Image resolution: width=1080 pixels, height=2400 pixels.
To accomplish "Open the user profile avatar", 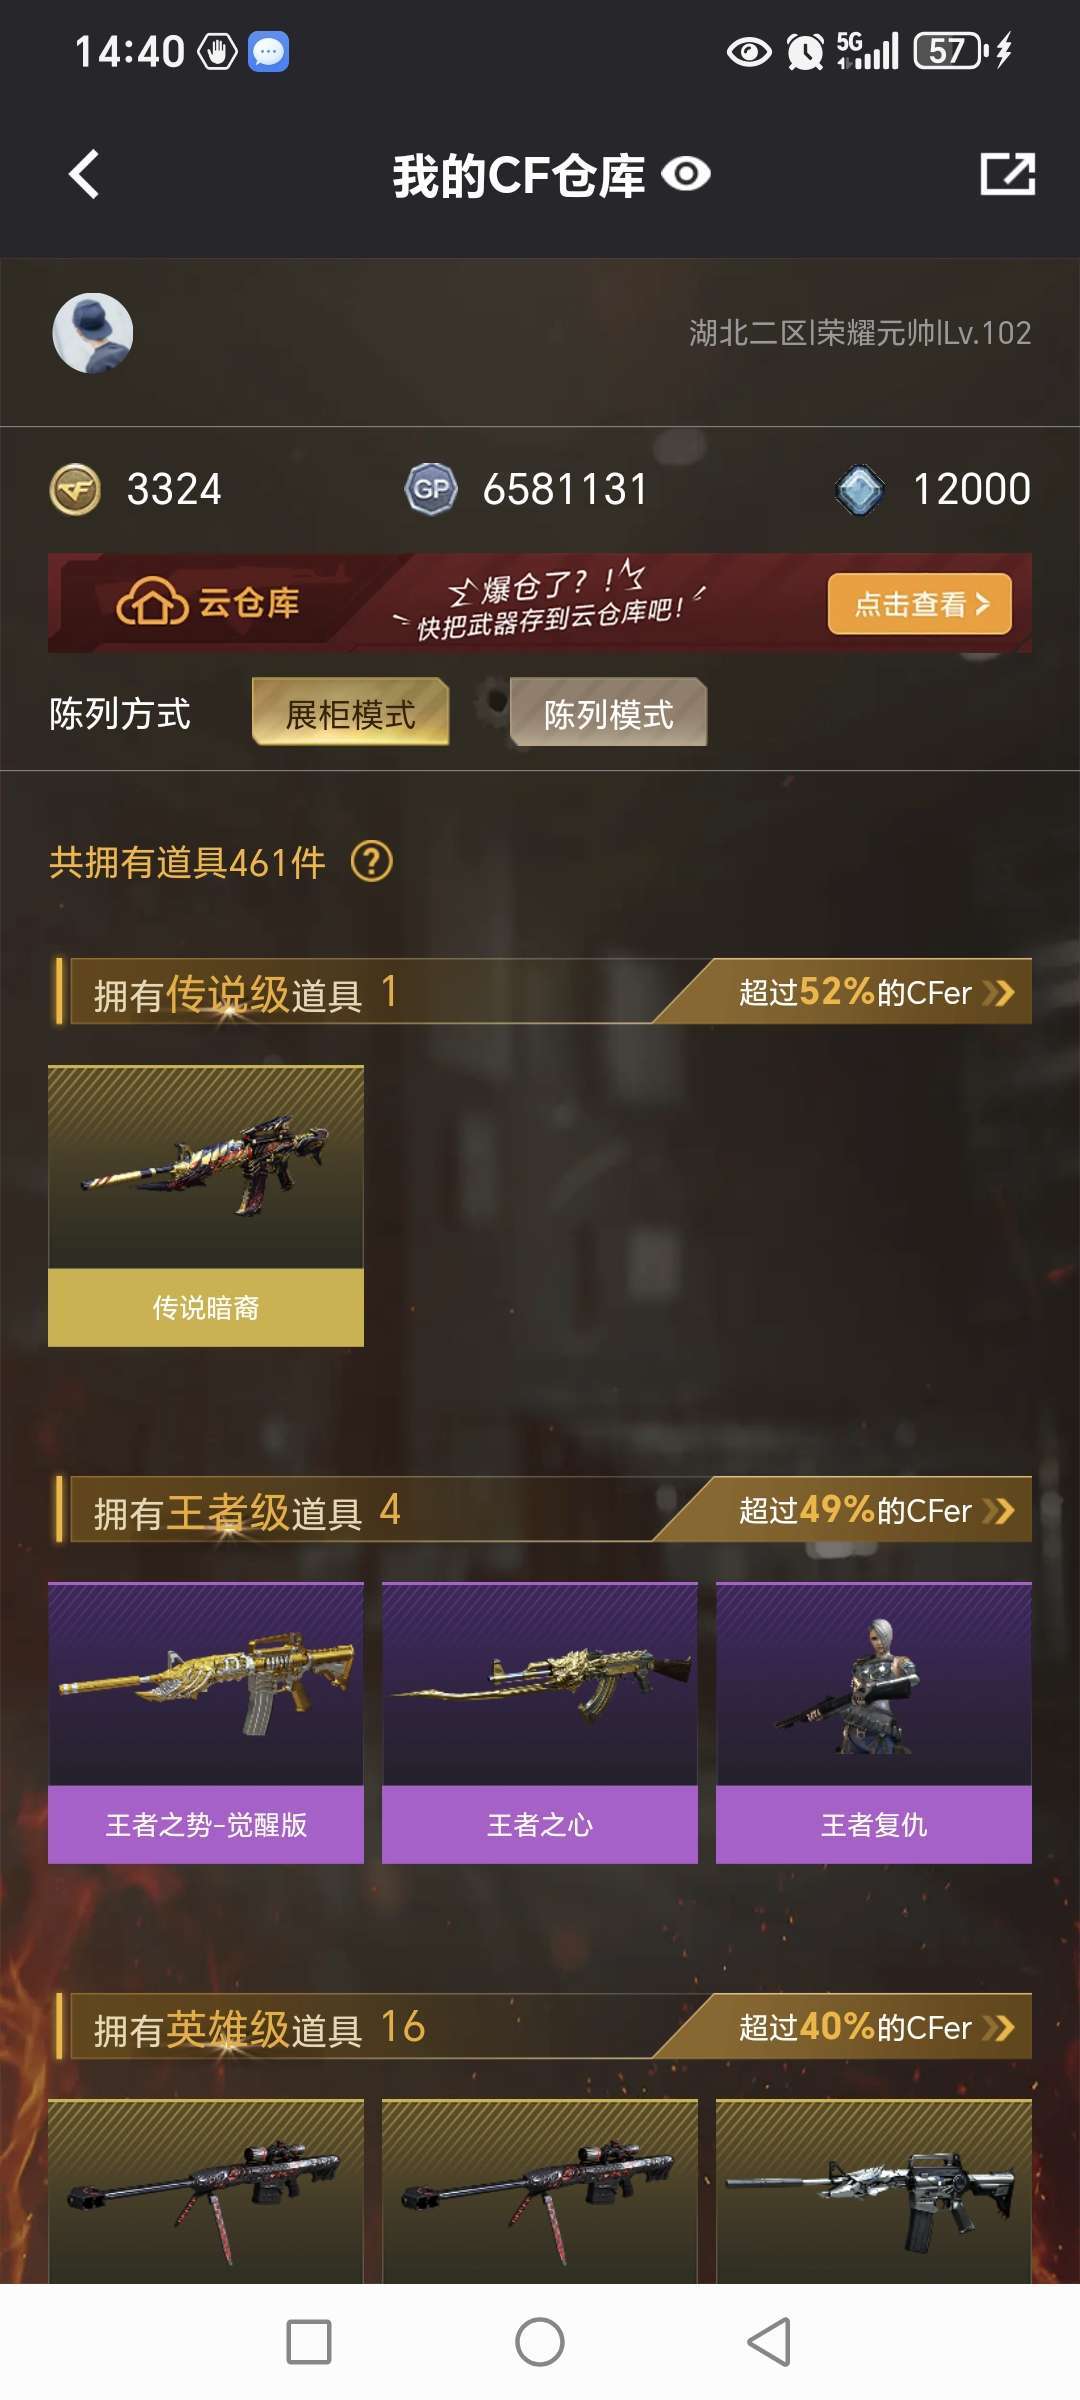I will [x=93, y=333].
